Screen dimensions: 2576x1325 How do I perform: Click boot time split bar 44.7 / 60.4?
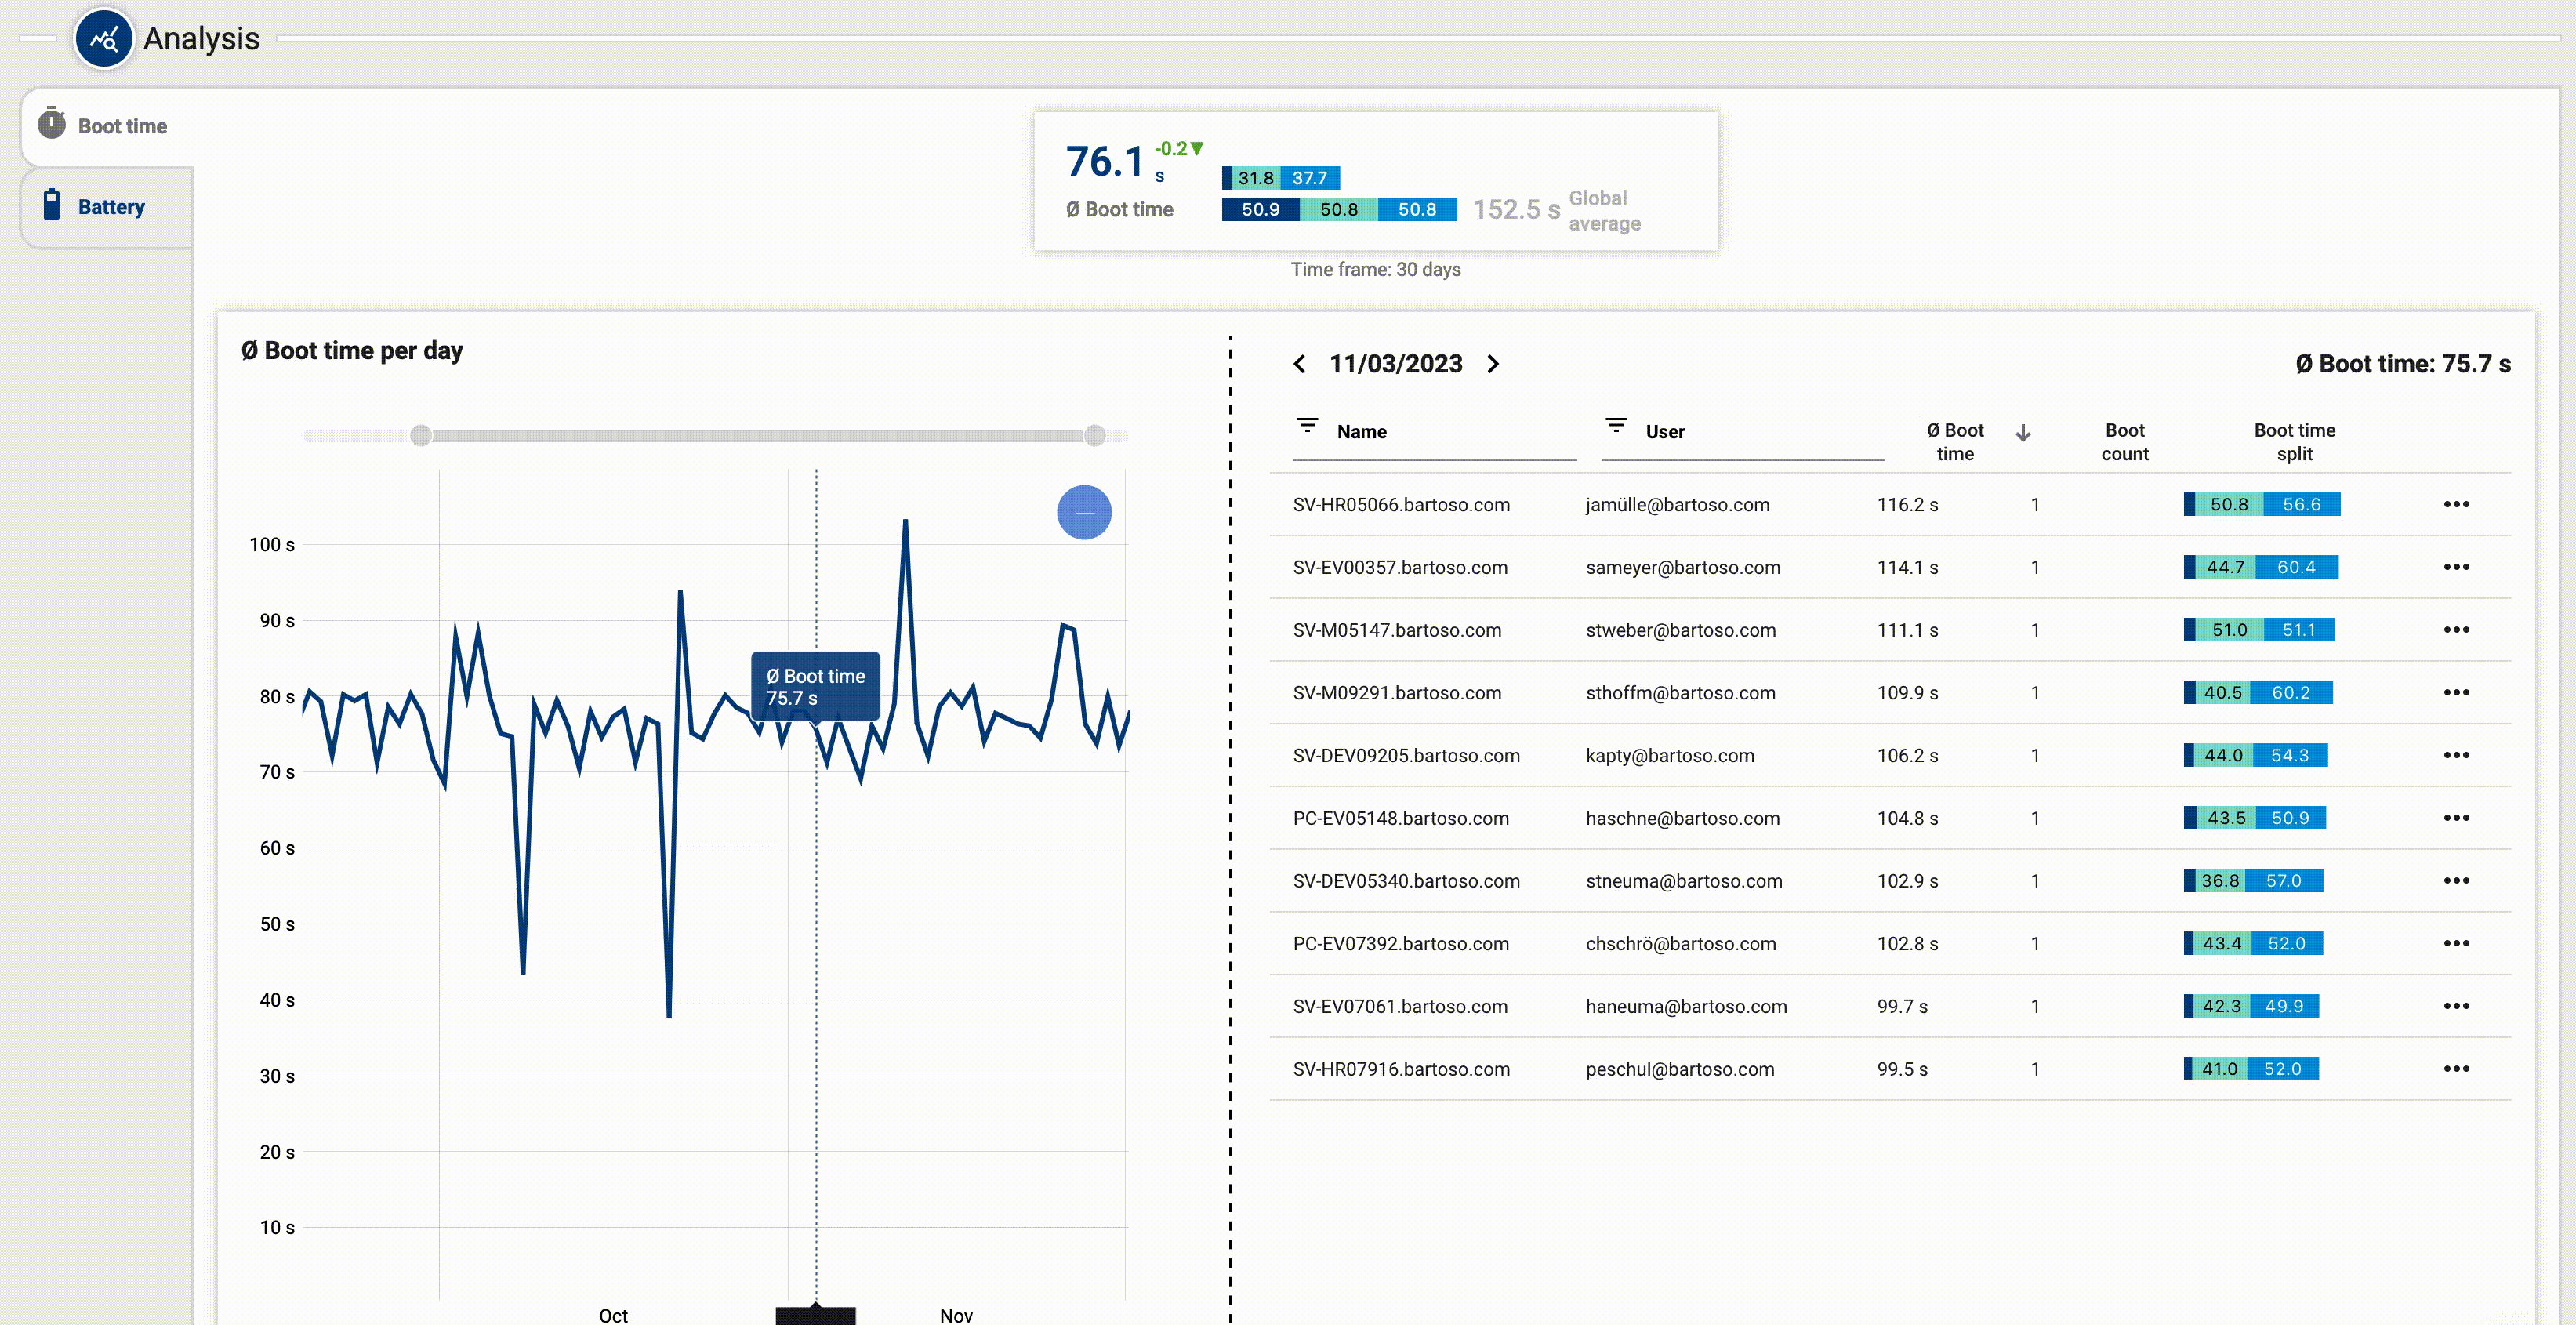coord(2261,567)
